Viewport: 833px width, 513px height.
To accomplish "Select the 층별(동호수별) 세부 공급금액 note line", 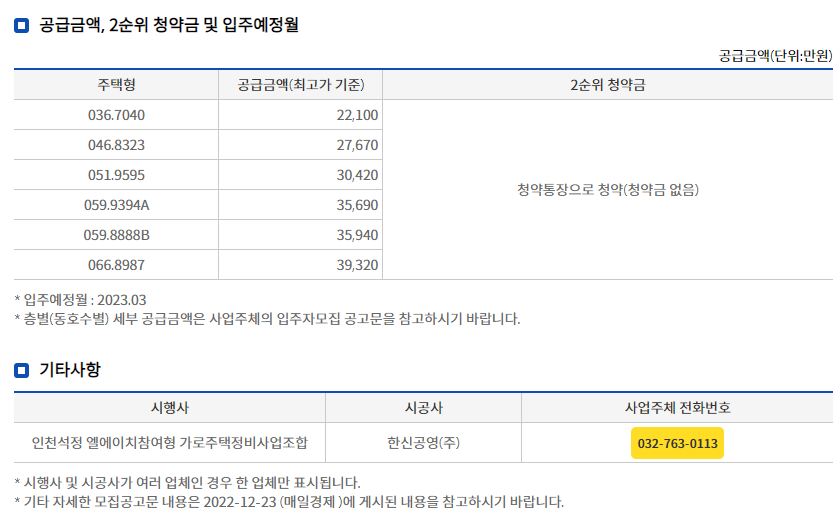I will 267,319.
